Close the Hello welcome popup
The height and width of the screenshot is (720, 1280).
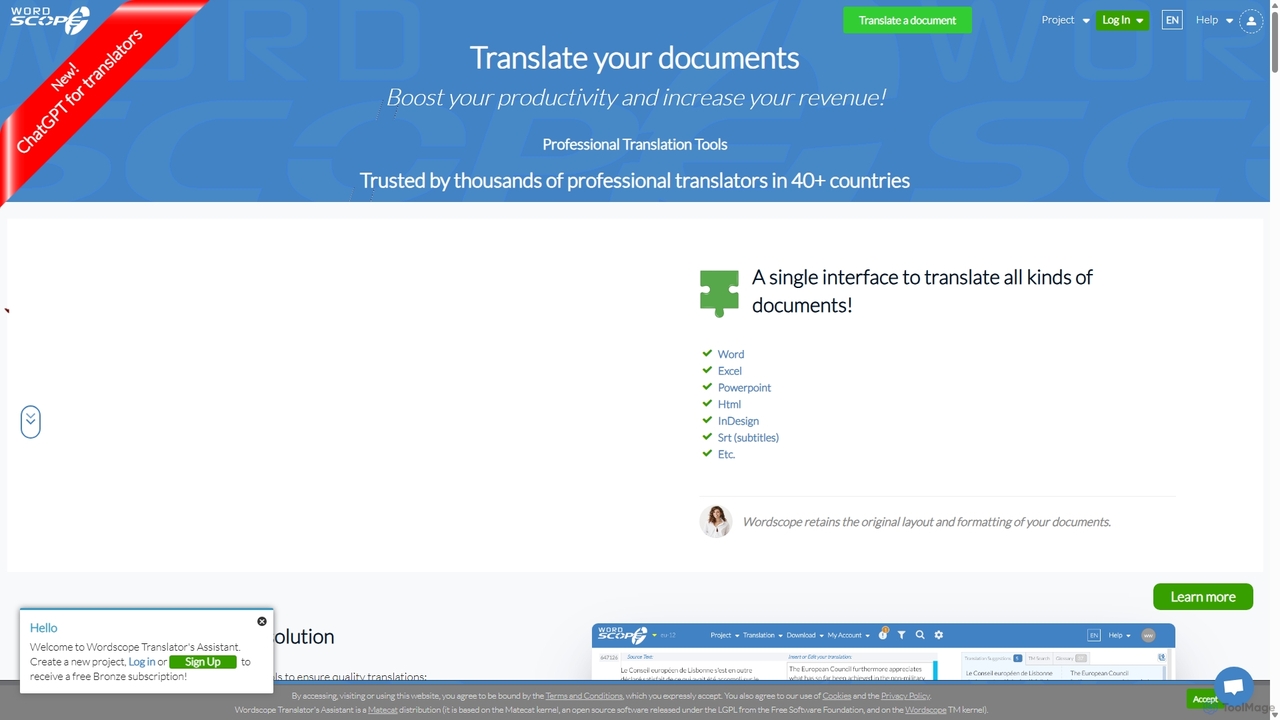262,621
